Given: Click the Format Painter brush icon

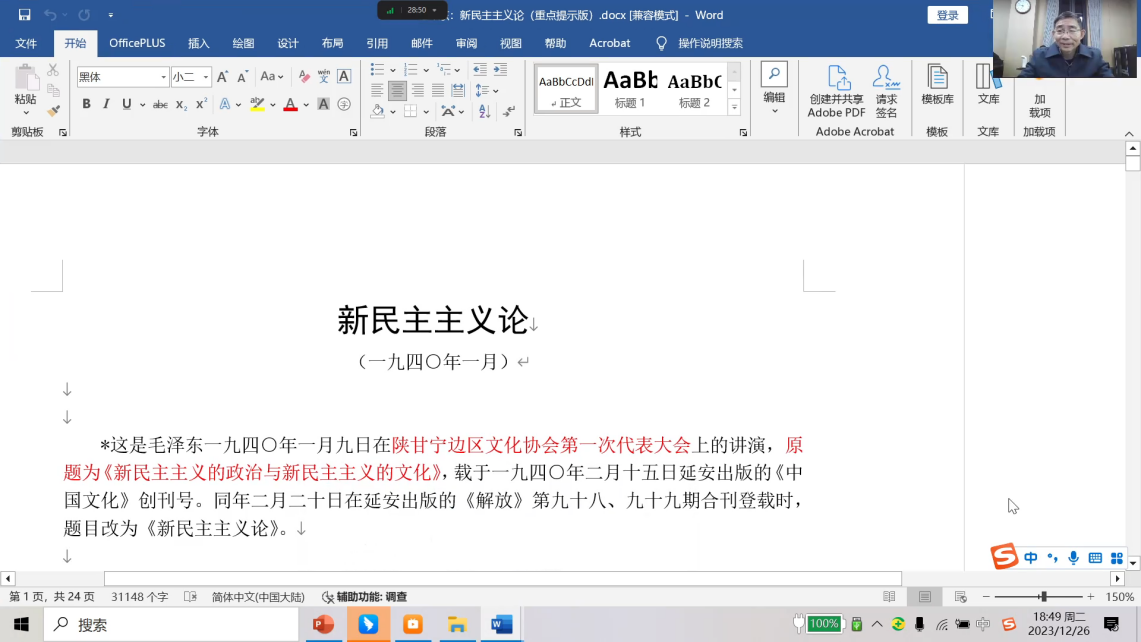Looking at the screenshot, I should coord(53,110).
